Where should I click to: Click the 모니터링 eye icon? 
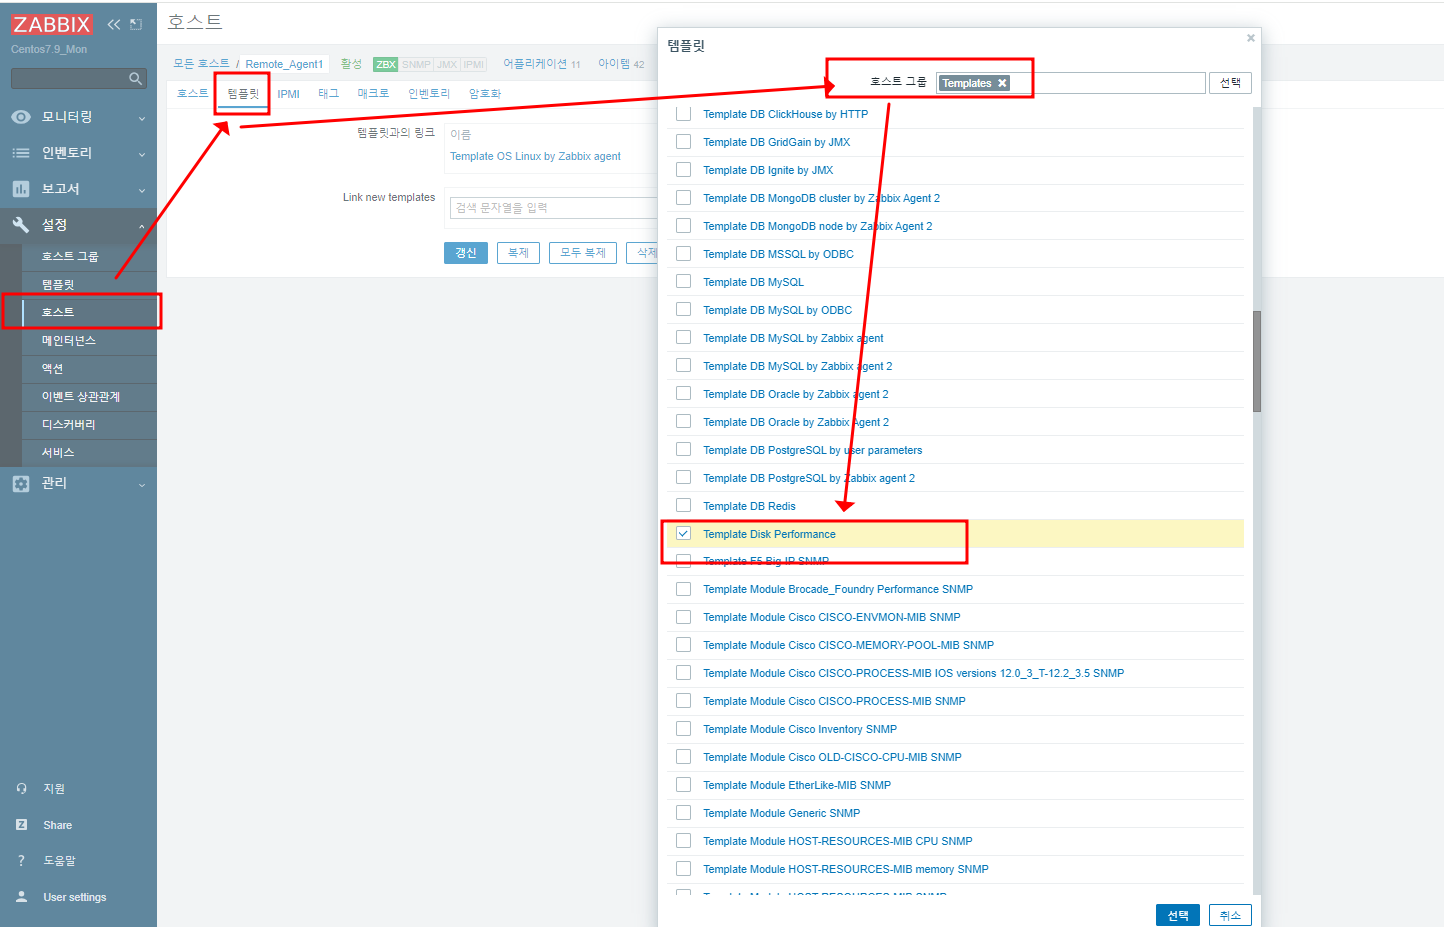[21, 117]
